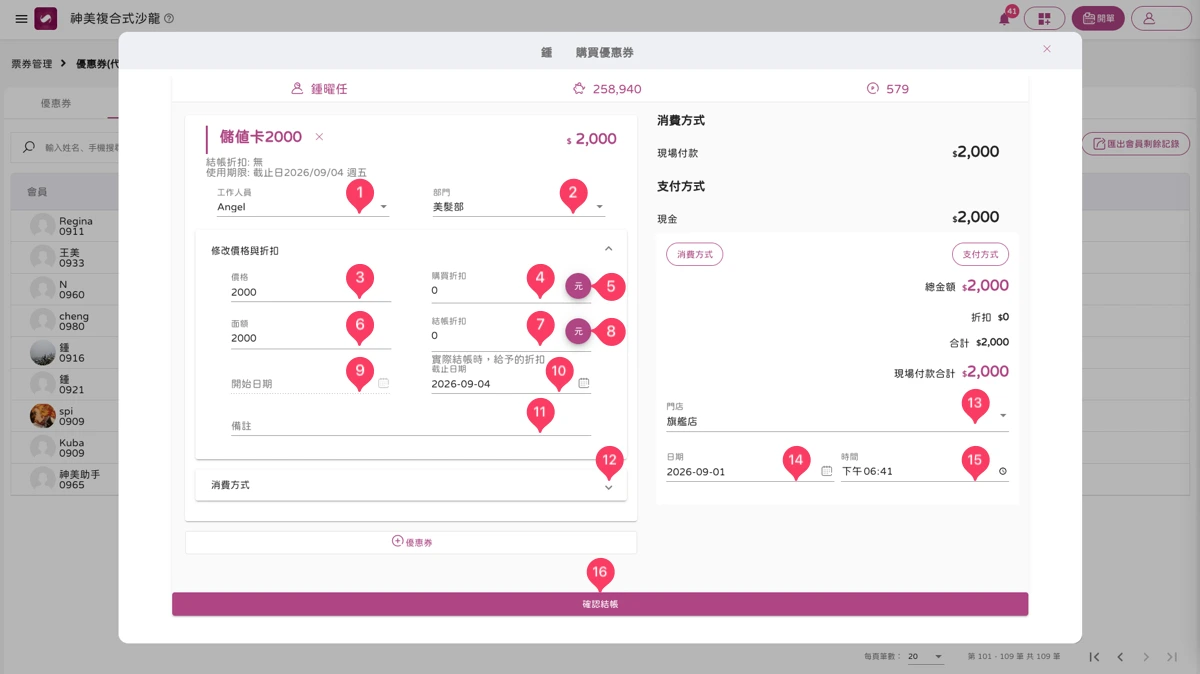Image resolution: width=1200 pixels, height=674 pixels.
Task: Open the calendar icon beside 截止日期 2026-09-04
Action: pos(584,383)
